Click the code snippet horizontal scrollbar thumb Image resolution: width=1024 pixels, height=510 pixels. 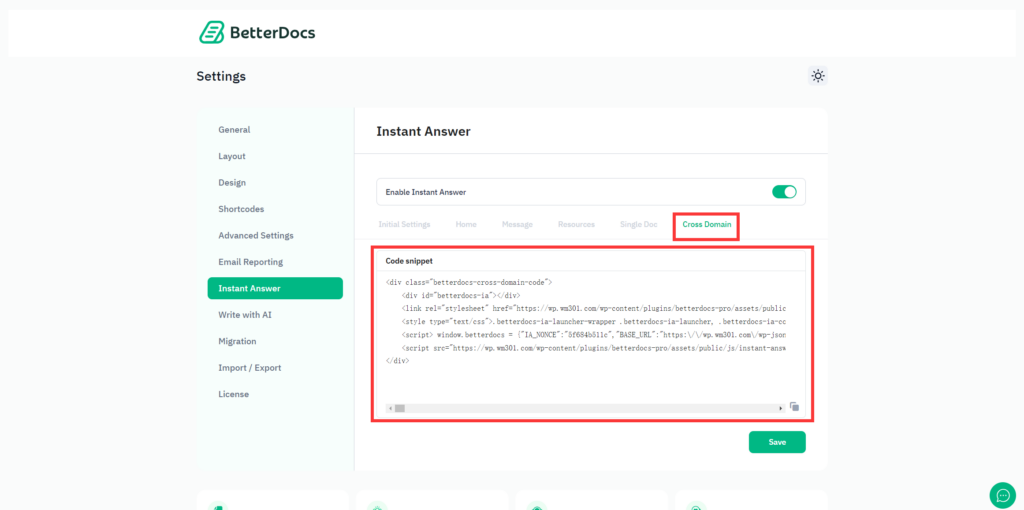click(x=400, y=408)
